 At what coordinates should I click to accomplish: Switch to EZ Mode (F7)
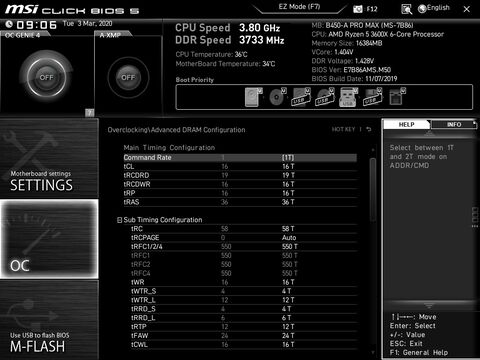299,7
